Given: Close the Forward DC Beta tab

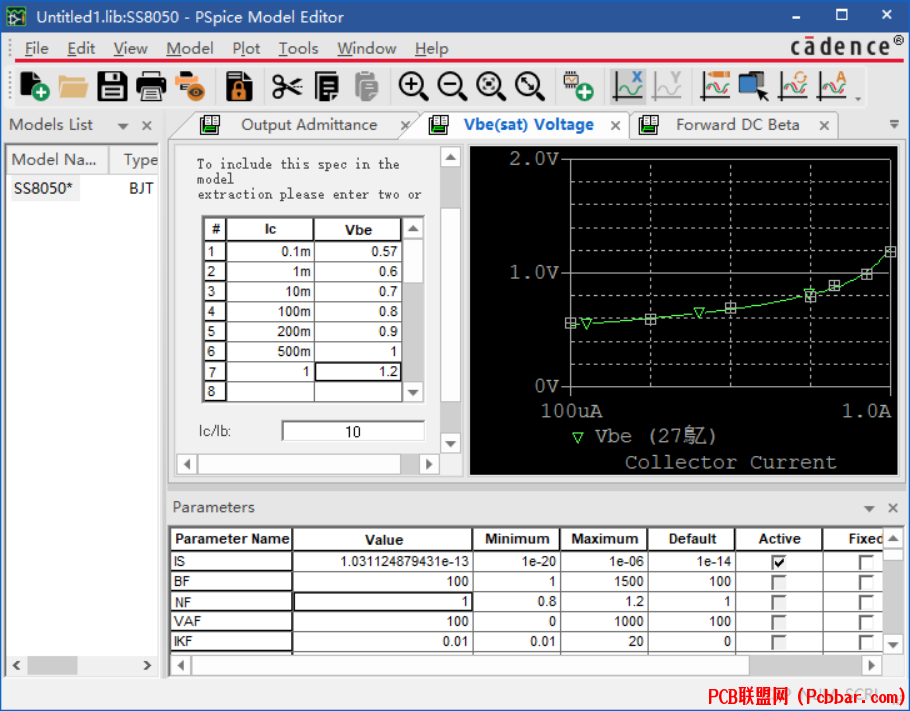Looking at the screenshot, I should (x=824, y=125).
